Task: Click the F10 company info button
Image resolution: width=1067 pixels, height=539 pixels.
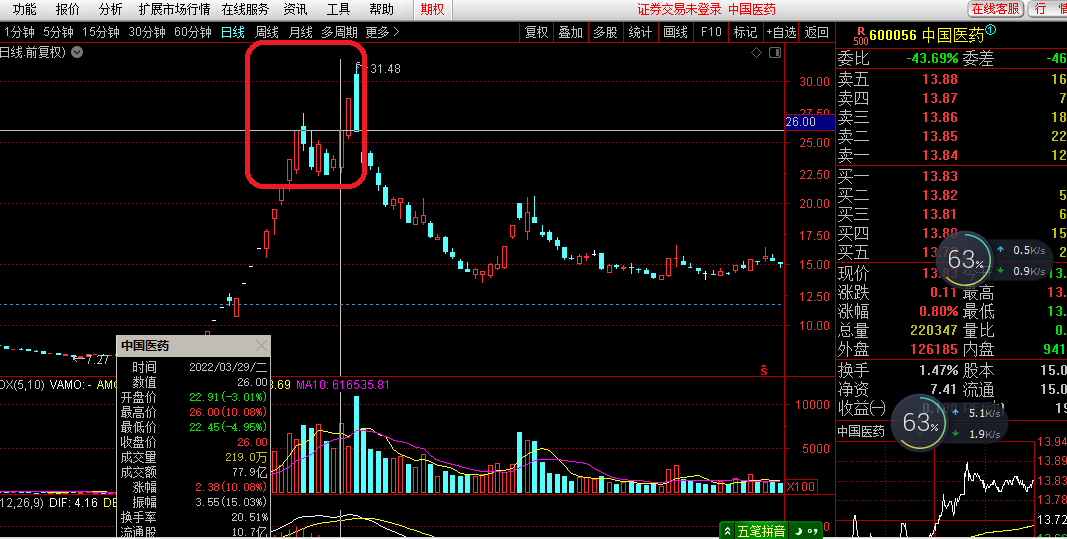Action: [x=711, y=32]
